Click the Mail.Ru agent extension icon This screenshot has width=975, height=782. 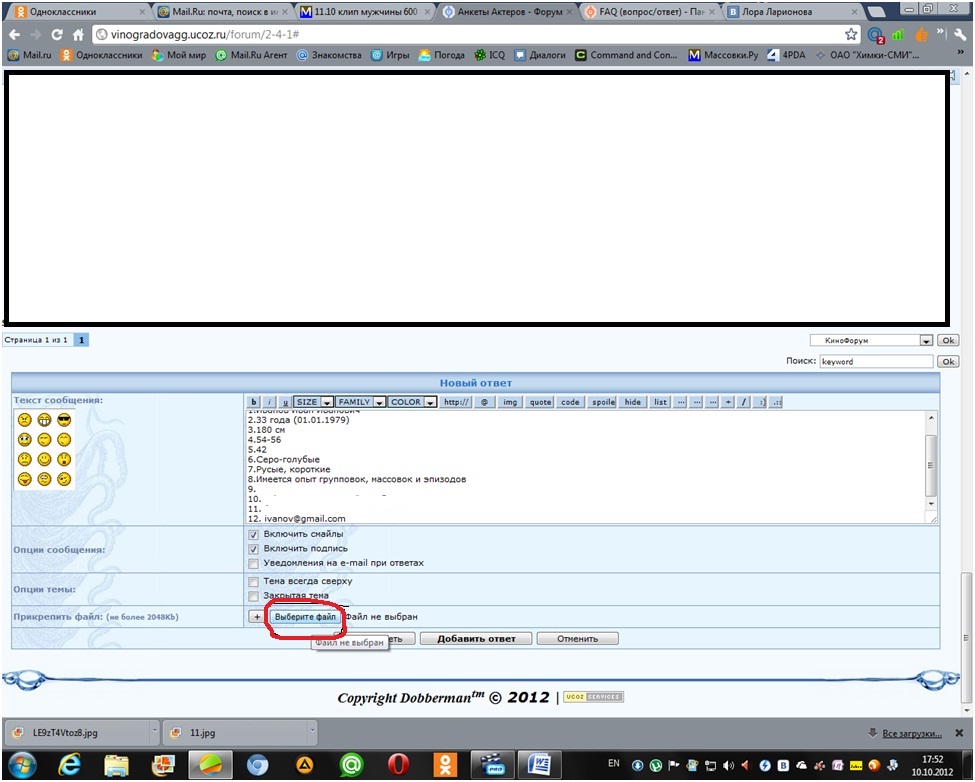(x=876, y=35)
